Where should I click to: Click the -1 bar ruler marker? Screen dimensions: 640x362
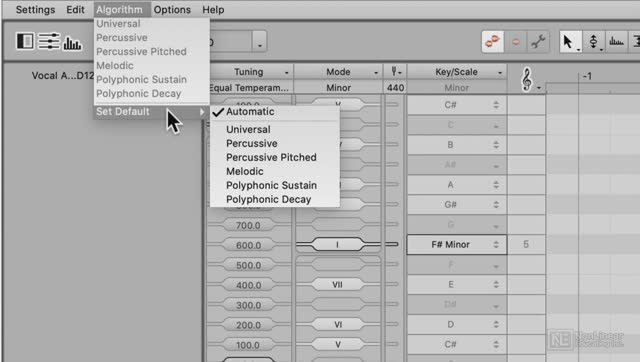tap(587, 76)
